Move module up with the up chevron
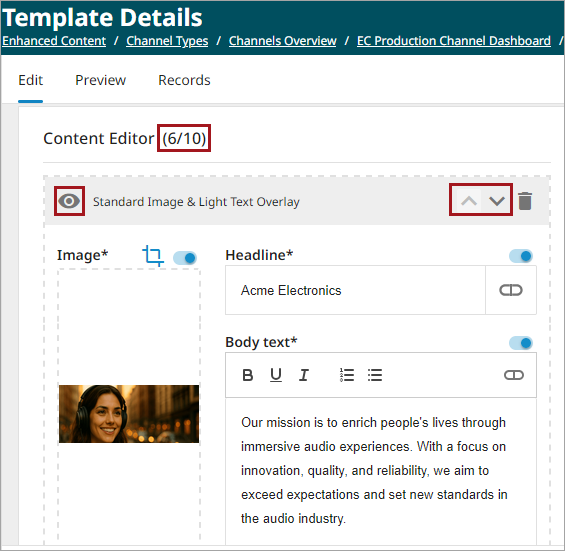Image resolution: width=565 pixels, height=551 pixels. click(469, 201)
